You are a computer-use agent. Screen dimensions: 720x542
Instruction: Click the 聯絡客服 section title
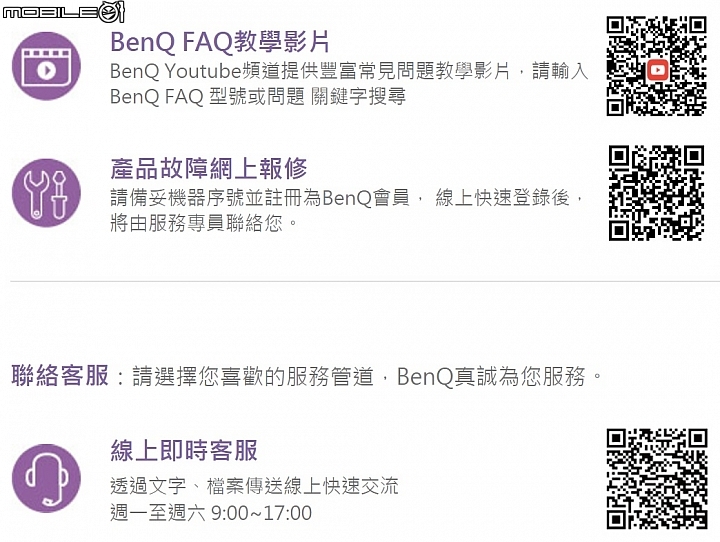point(60,377)
